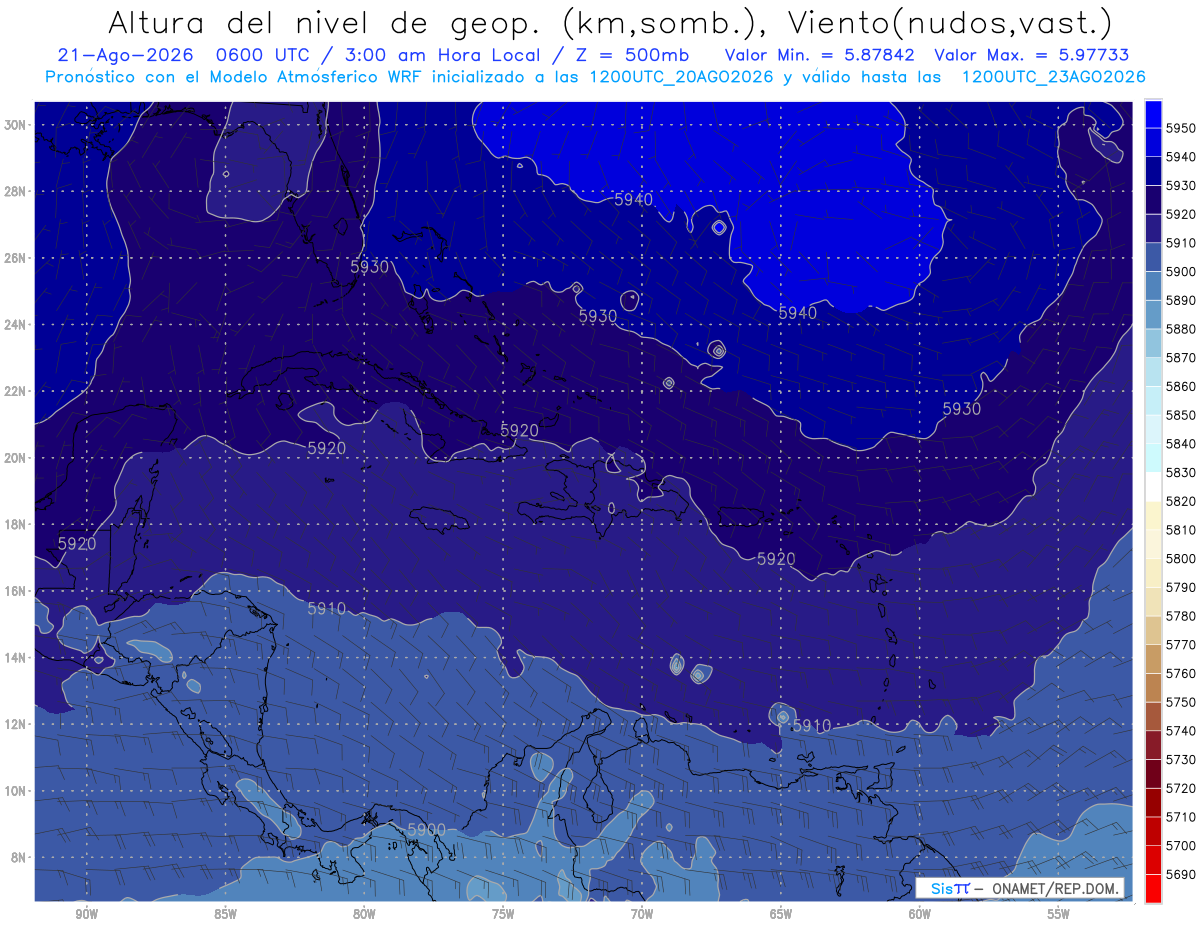Click the '90W' longitude axis label
This screenshot has height=927, width=1200.
click(x=86, y=916)
